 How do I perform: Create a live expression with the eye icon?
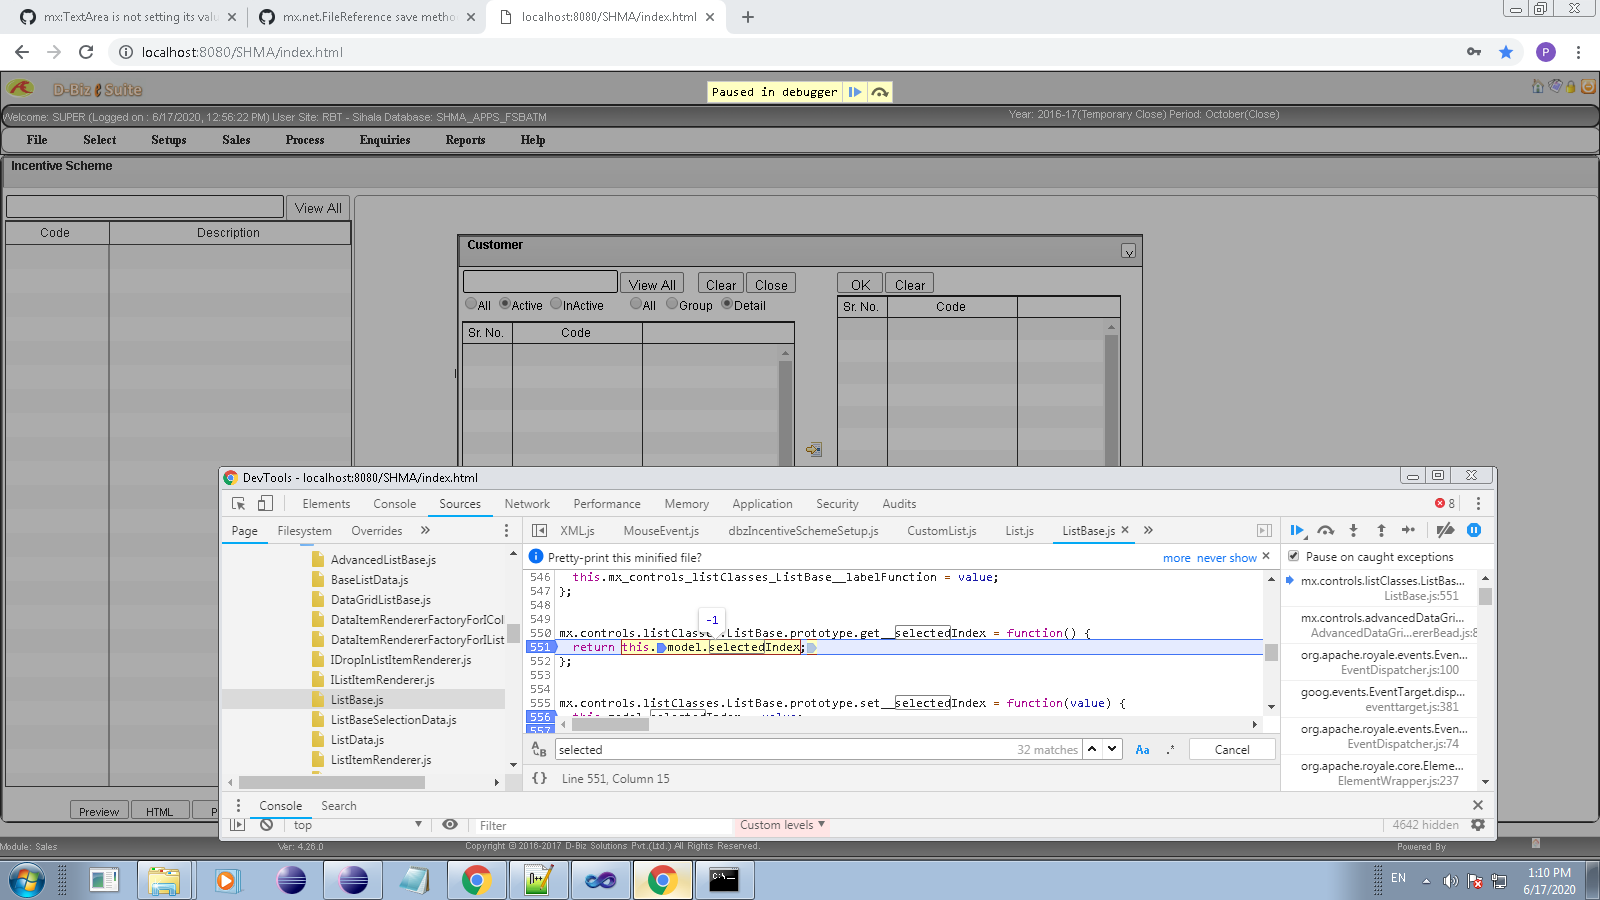click(450, 825)
